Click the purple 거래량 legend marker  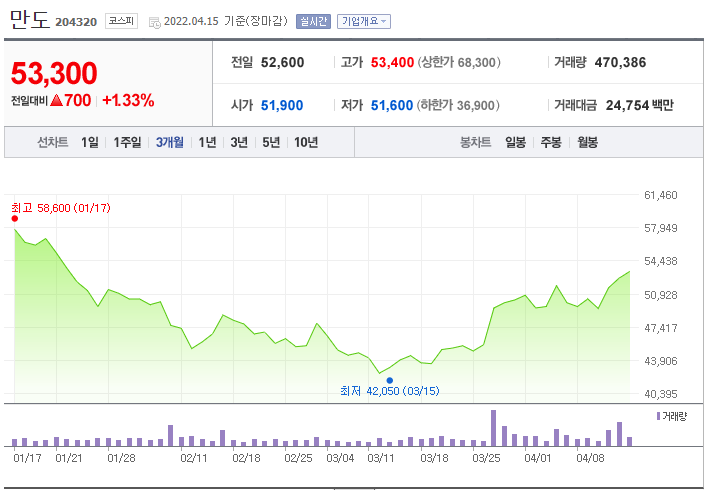pyautogui.click(x=658, y=416)
